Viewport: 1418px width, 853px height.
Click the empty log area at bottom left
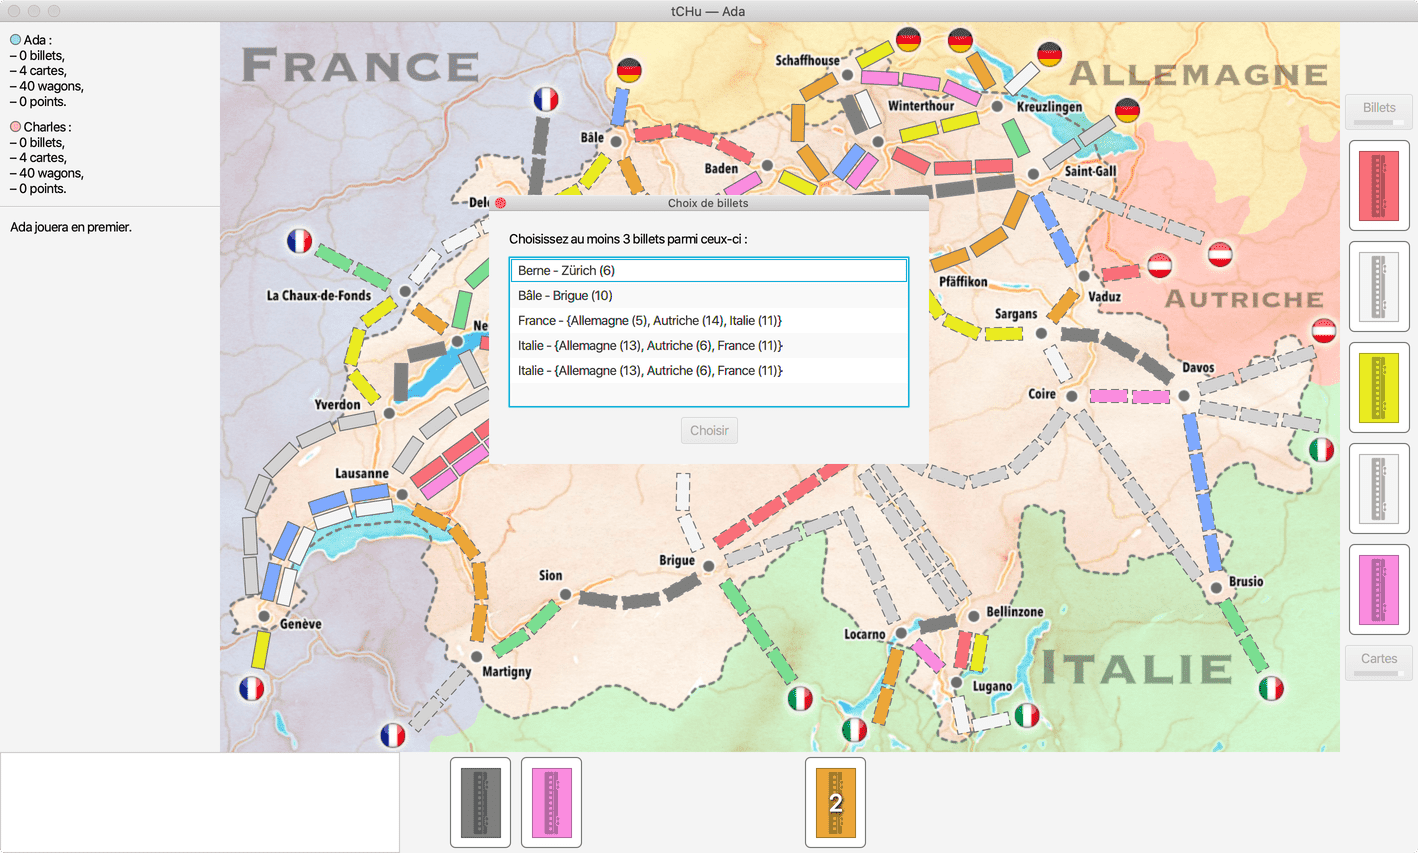(x=200, y=802)
